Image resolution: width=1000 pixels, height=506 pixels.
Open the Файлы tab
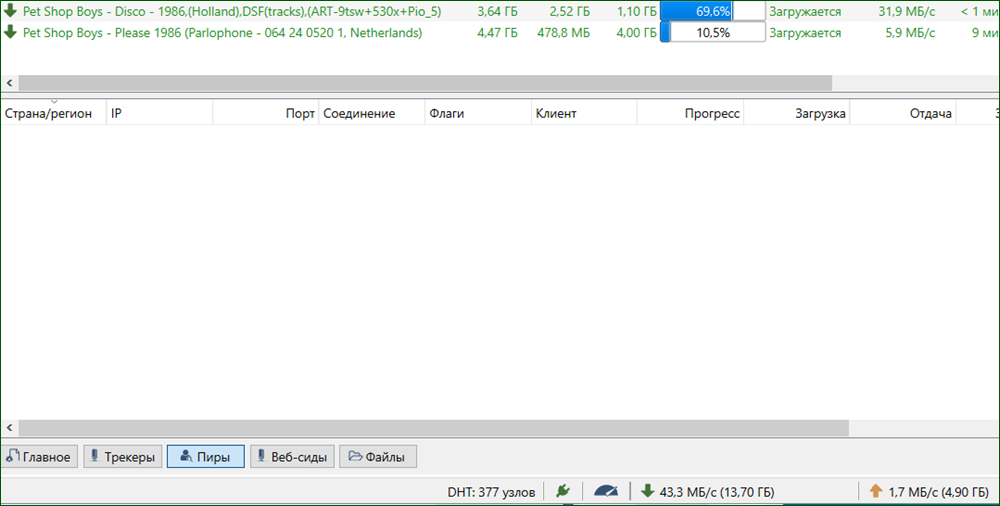[x=378, y=457]
